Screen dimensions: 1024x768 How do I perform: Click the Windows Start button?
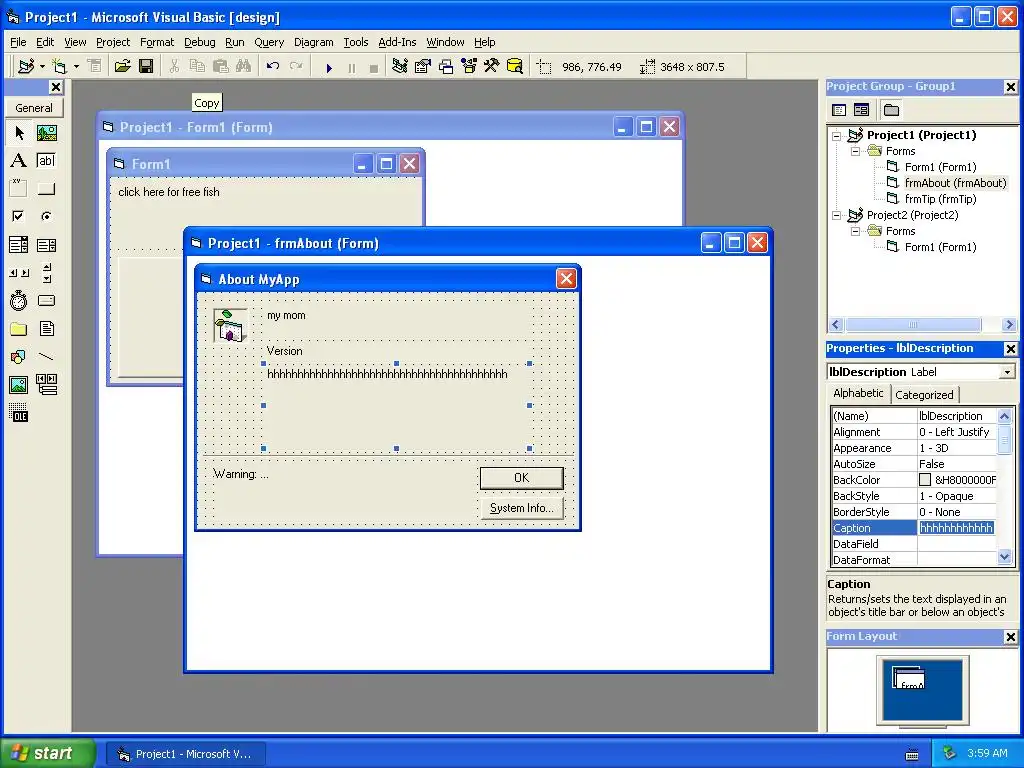47,753
